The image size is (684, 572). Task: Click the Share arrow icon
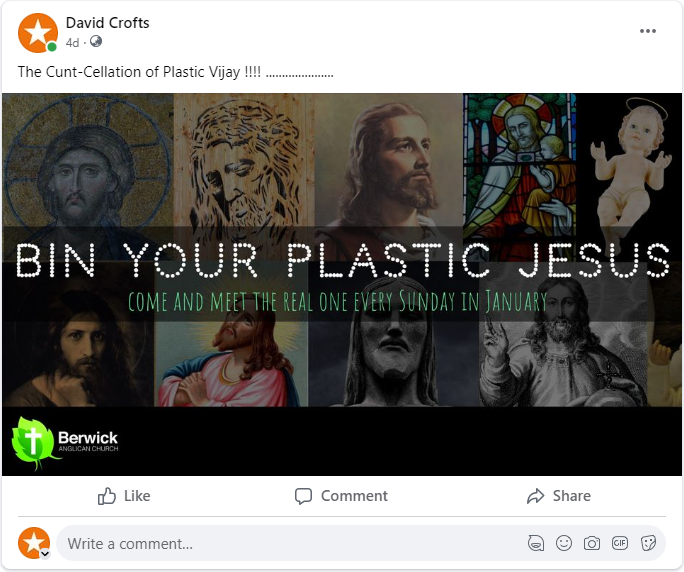[535, 496]
